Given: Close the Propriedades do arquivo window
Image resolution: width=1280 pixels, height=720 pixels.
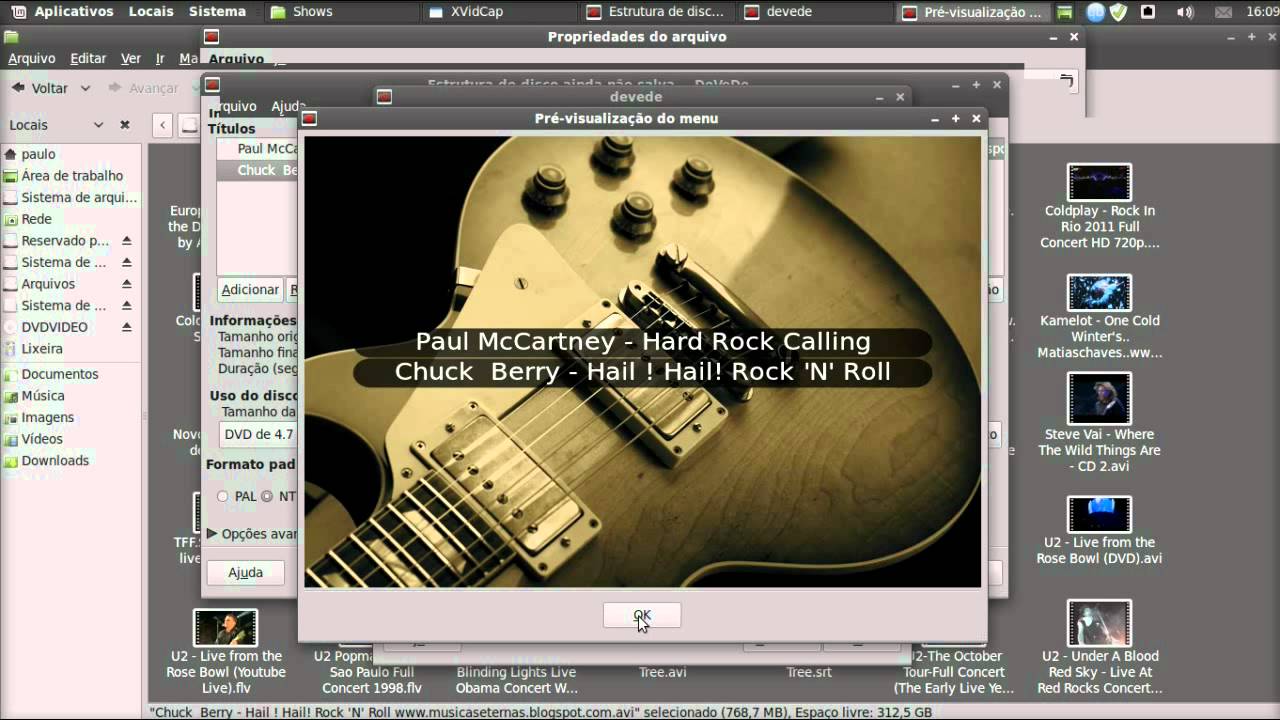Looking at the screenshot, I should (1075, 37).
